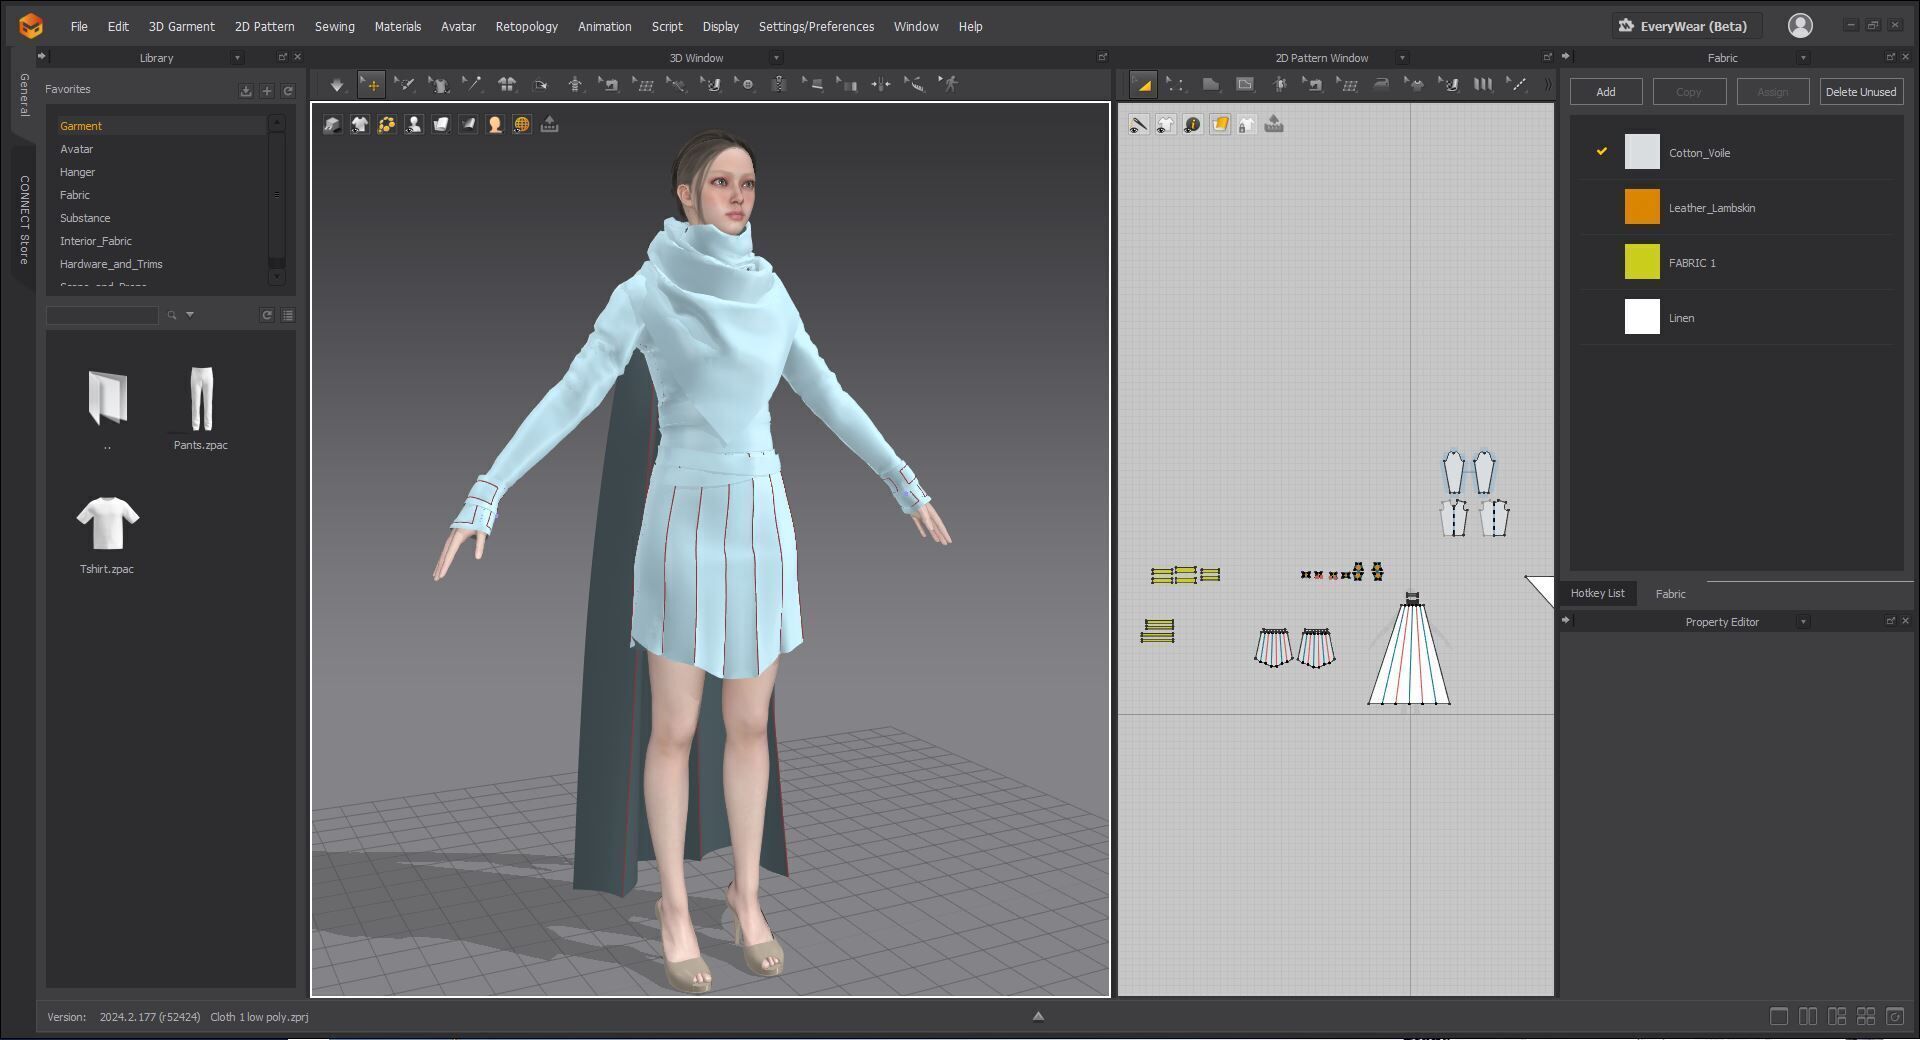The width and height of the screenshot is (1920, 1040).
Task: Choose the Polygon pattern tool in 2D toolbar
Action: [1210, 85]
